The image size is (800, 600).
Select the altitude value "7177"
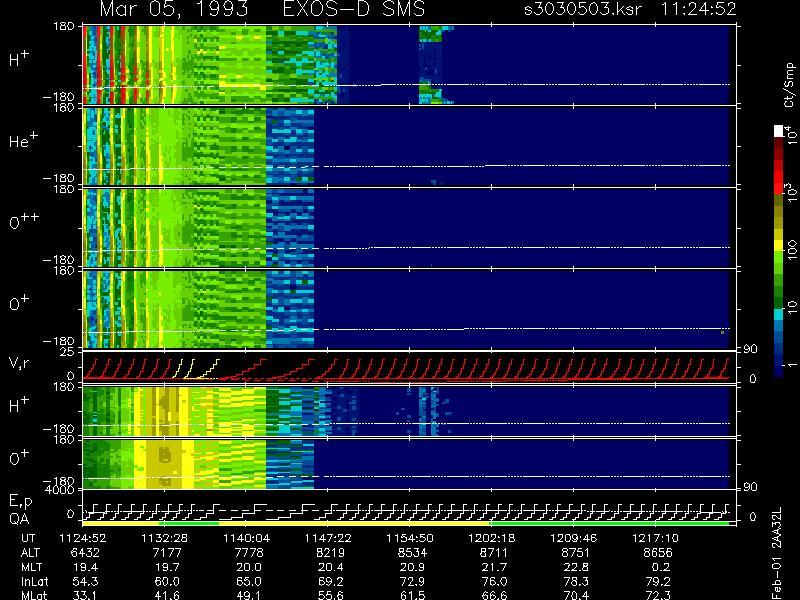pos(167,553)
